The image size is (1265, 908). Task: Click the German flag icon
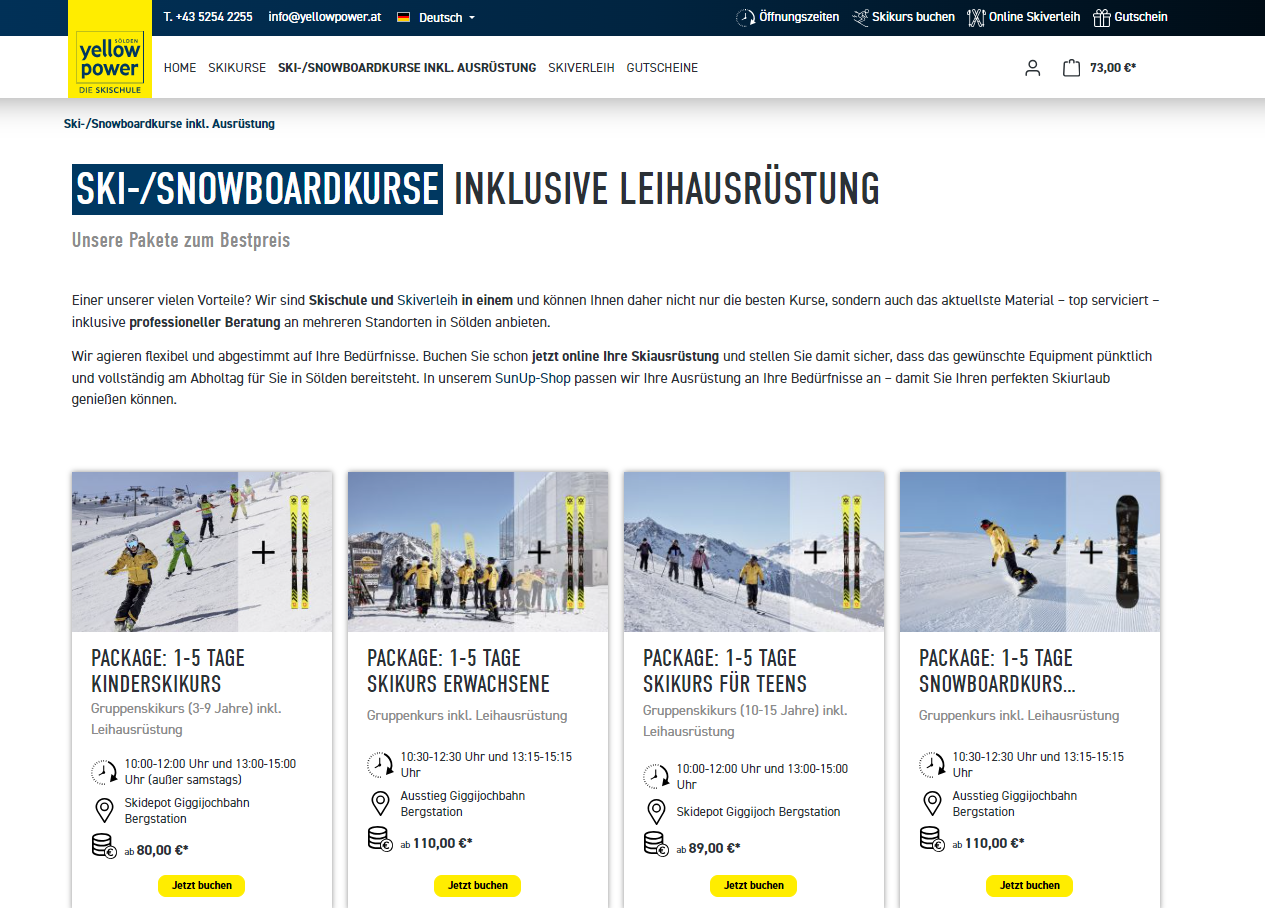click(403, 17)
